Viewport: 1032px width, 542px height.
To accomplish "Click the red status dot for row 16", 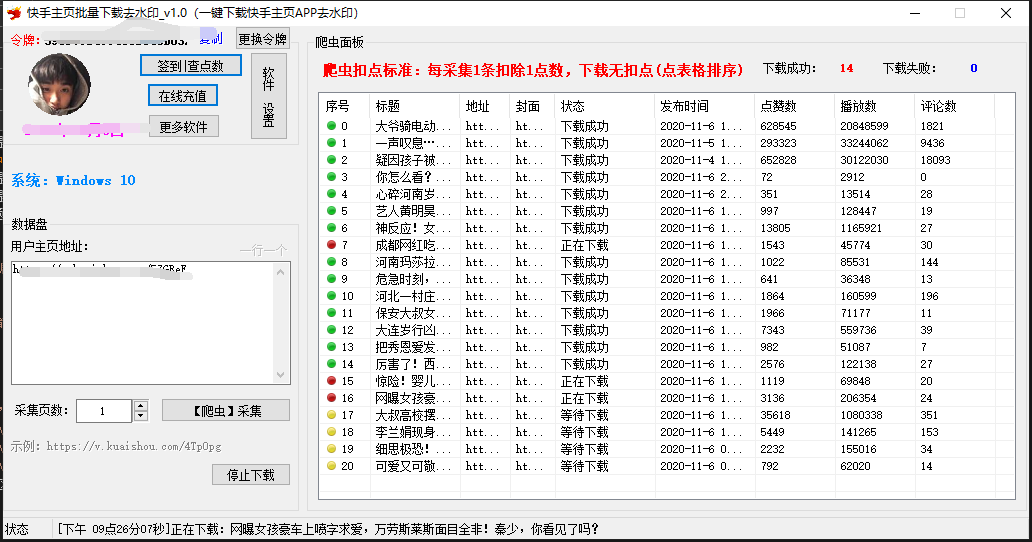I will pyautogui.click(x=331, y=398).
